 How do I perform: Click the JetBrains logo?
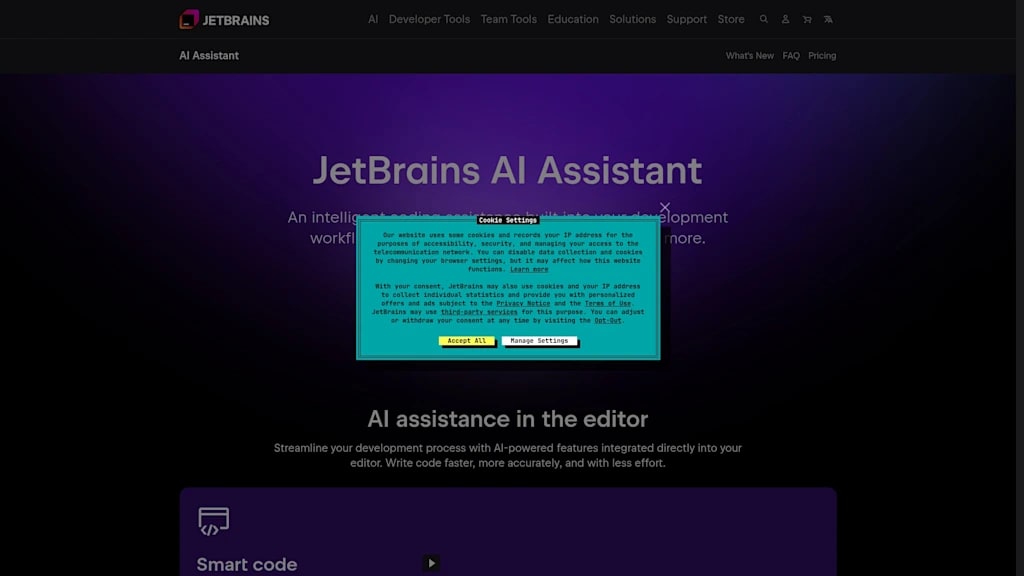click(x=223, y=19)
